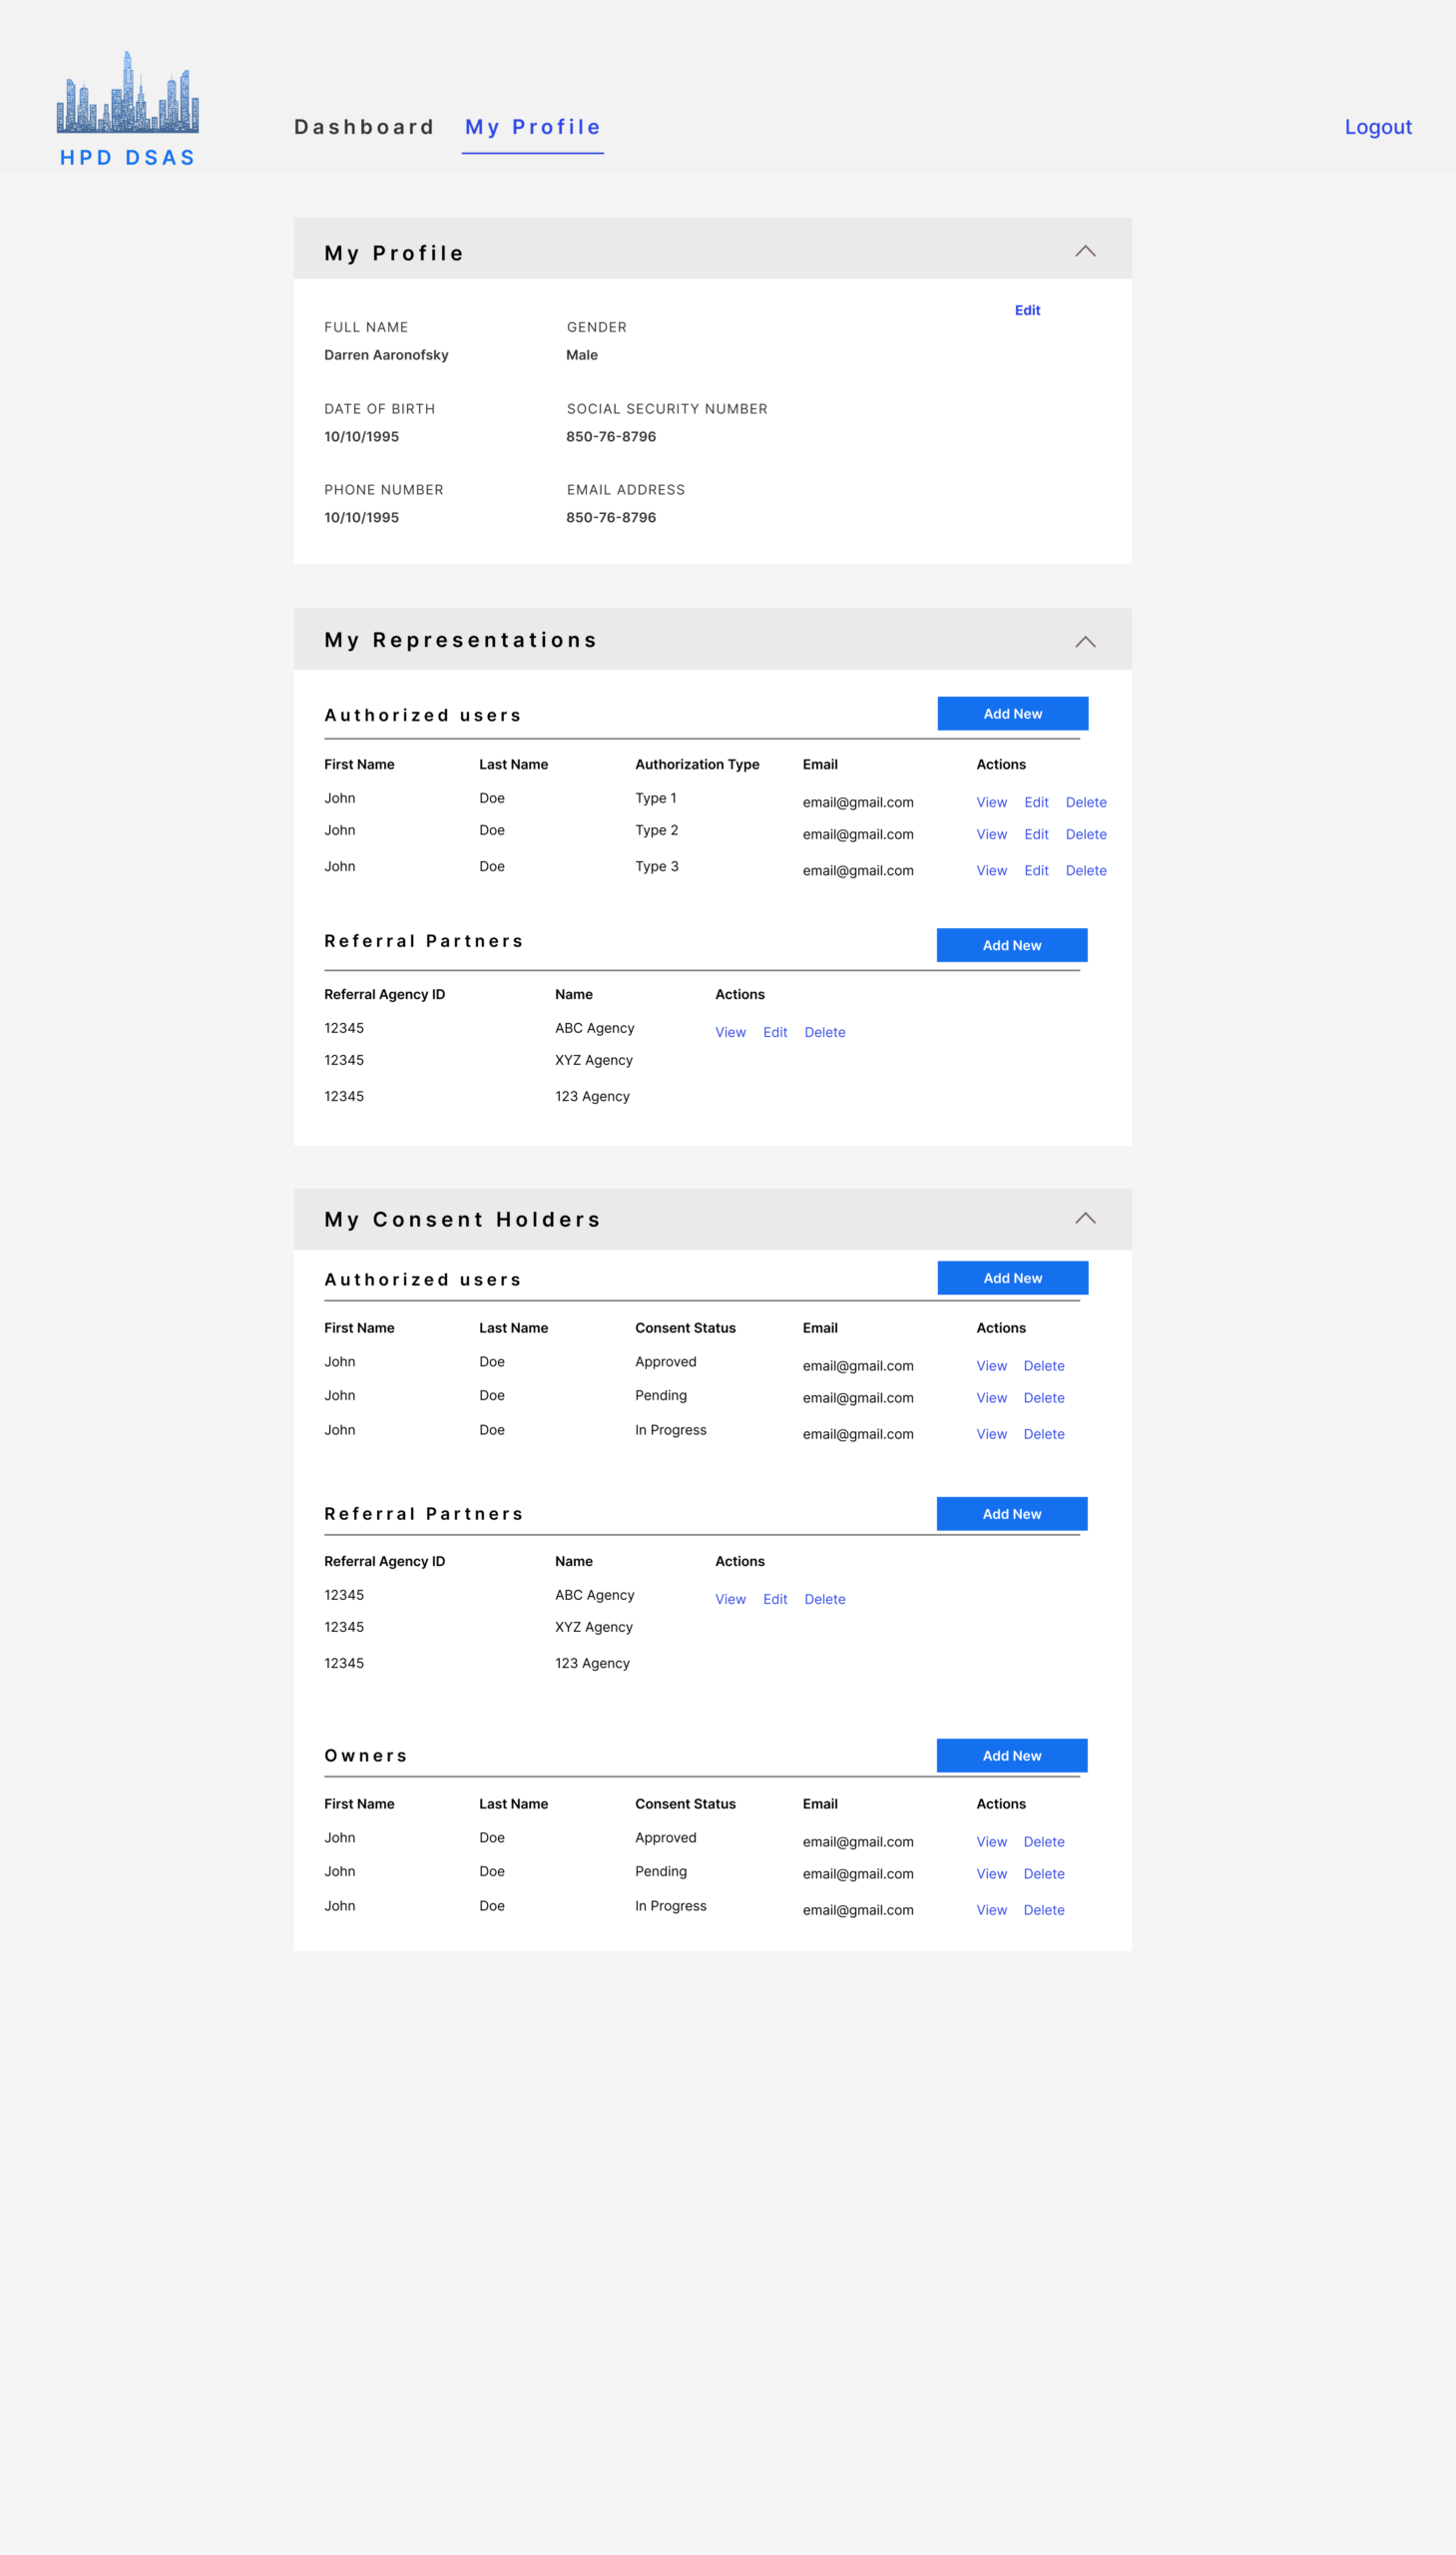Edit the My Profile details

tap(1027, 310)
